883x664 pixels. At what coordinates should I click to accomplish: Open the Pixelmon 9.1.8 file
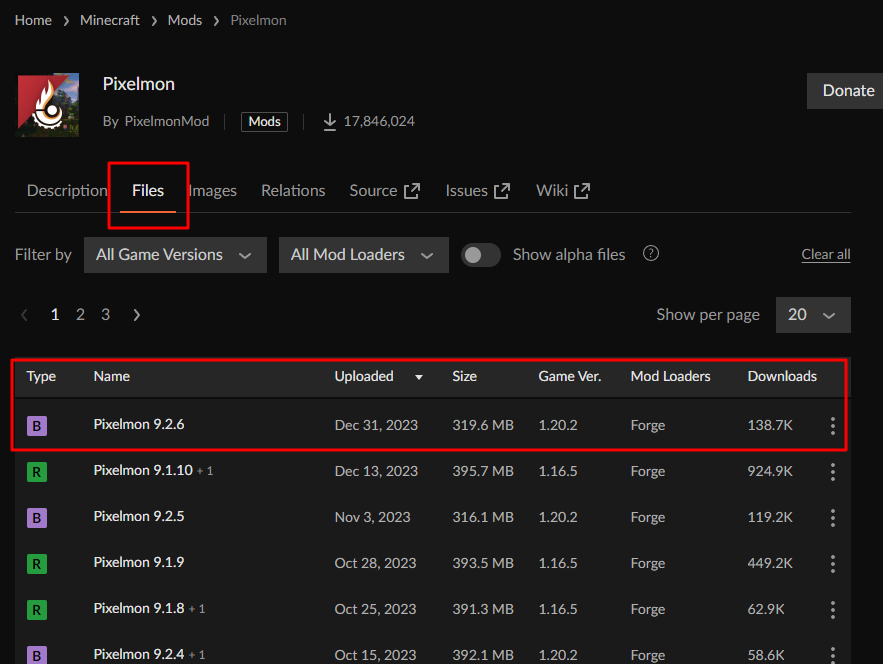click(139, 609)
